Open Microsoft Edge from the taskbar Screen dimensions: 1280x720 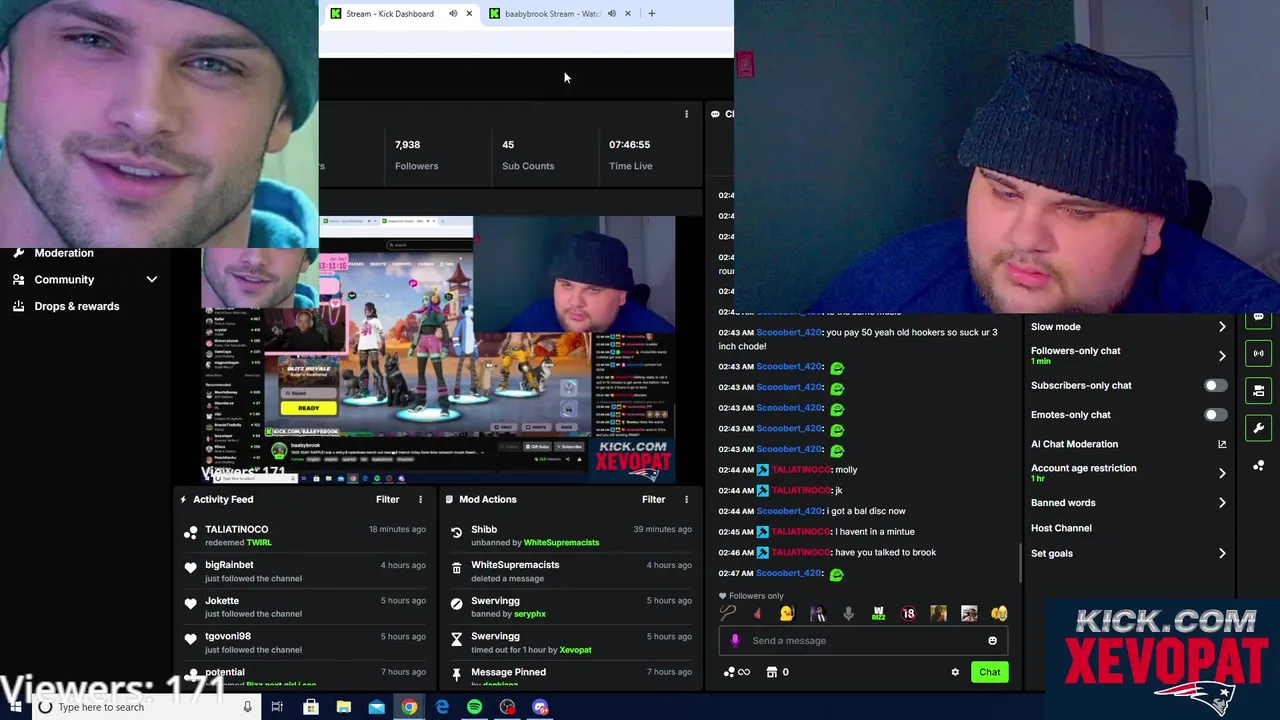(442, 707)
